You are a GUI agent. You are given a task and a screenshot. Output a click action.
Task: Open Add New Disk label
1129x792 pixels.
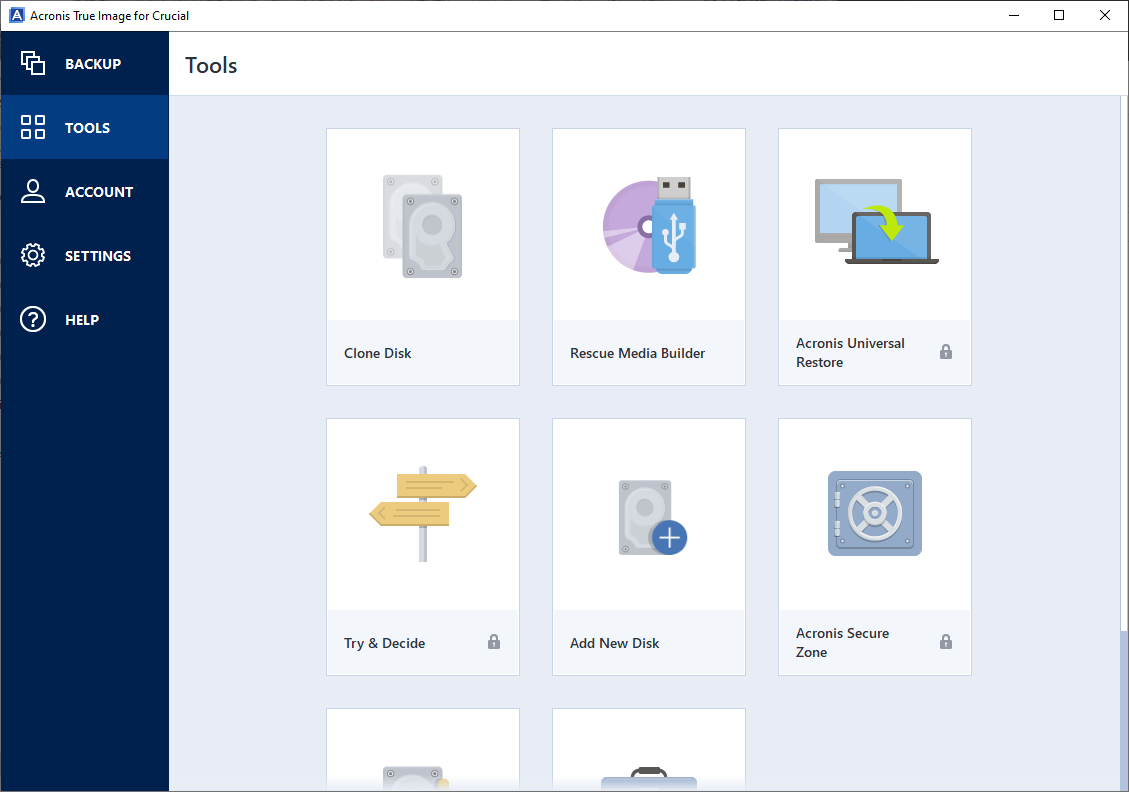coord(614,644)
